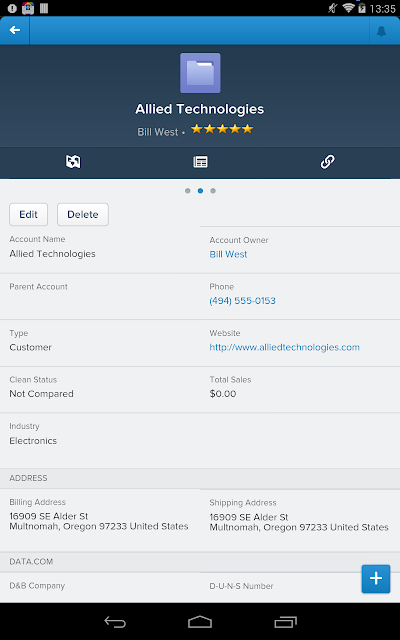Image resolution: width=400 pixels, height=640 pixels.
Task: Select the first page indicator dot
Action: pos(187,191)
